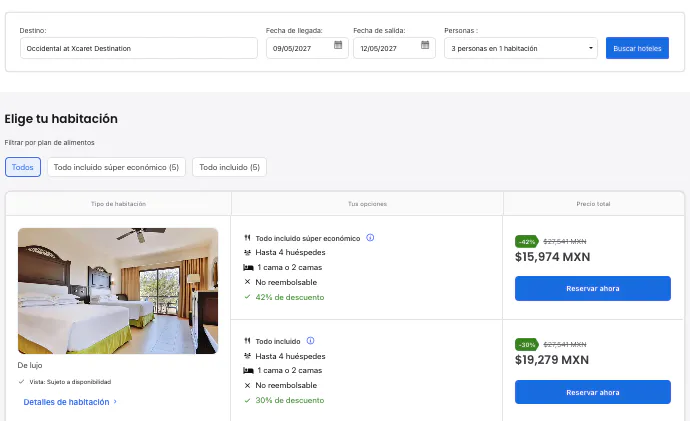Open the departure date calendar icon
690x421 pixels.
click(x=425, y=45)
